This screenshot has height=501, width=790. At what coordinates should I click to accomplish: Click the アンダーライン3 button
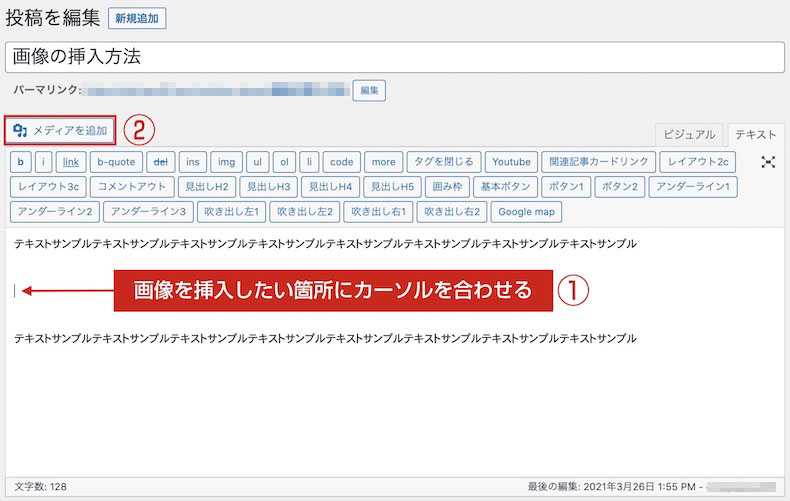tap(148, 212)
